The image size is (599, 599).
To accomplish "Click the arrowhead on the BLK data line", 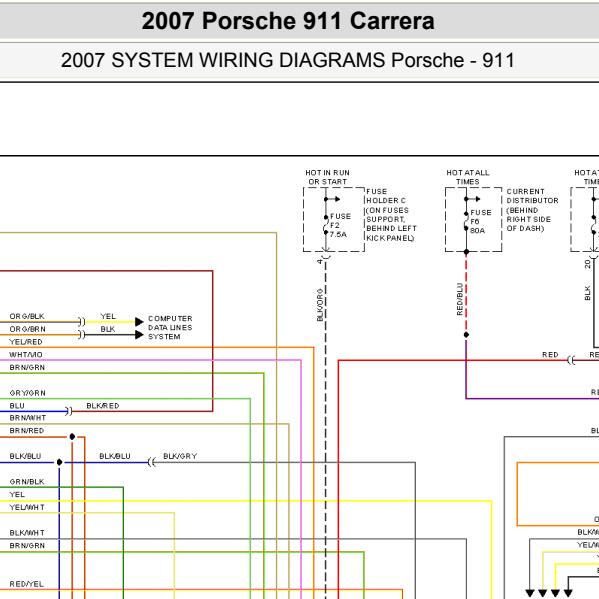I will (139, 335).
